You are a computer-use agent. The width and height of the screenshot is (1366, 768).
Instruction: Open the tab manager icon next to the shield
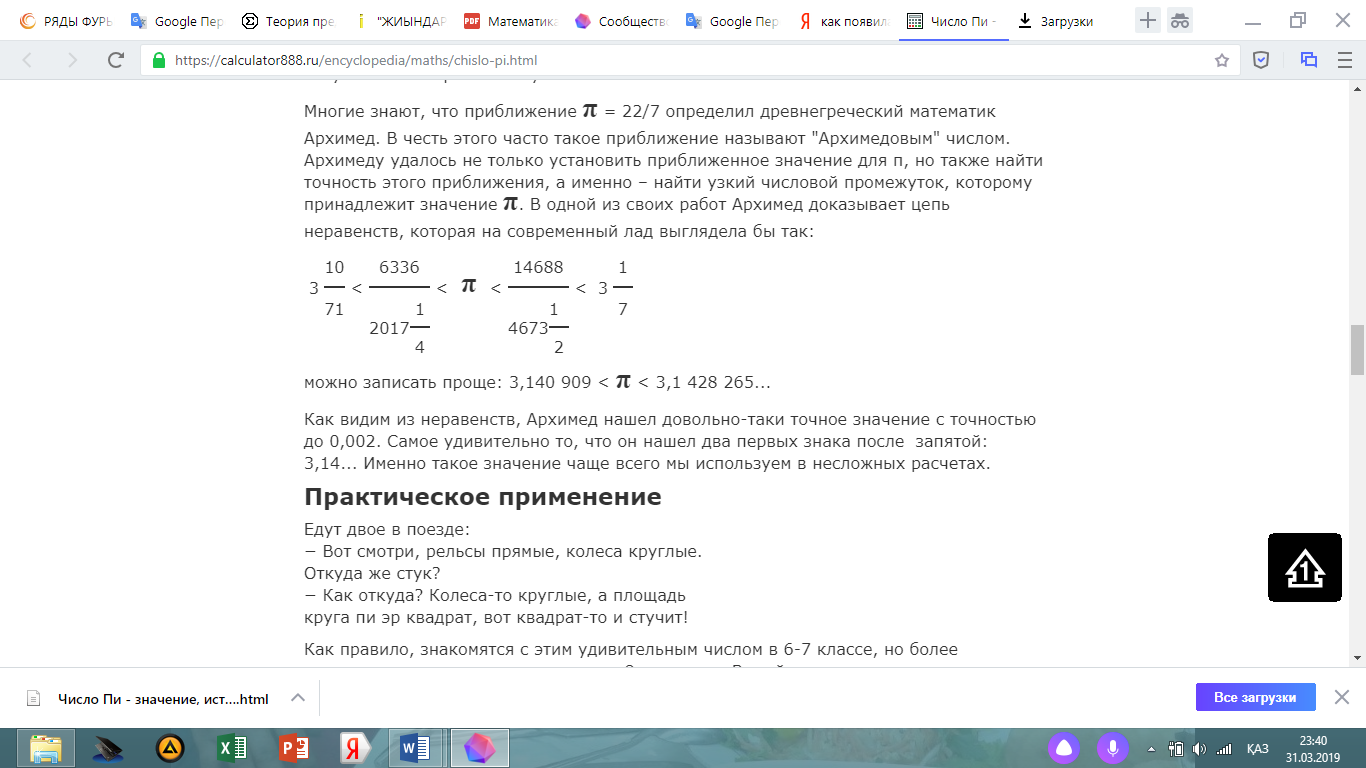click(x=1309, y=60)
